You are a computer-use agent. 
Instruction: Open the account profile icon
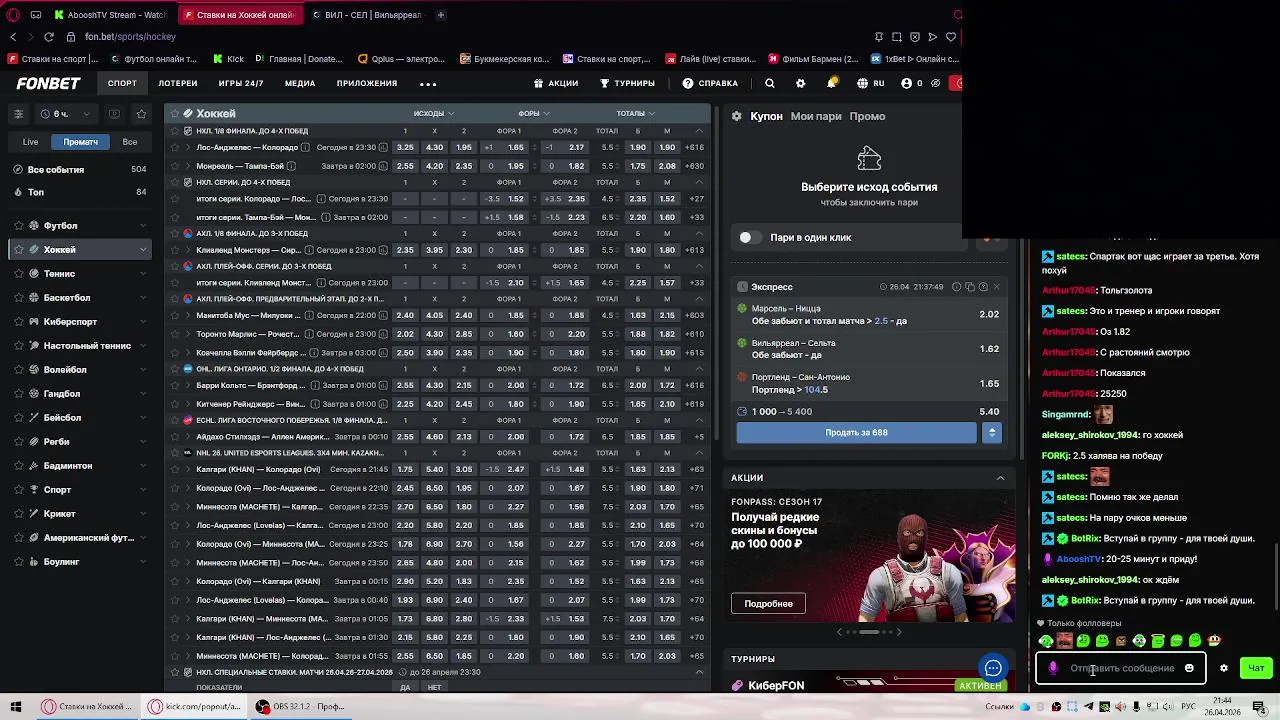[906, 83]
